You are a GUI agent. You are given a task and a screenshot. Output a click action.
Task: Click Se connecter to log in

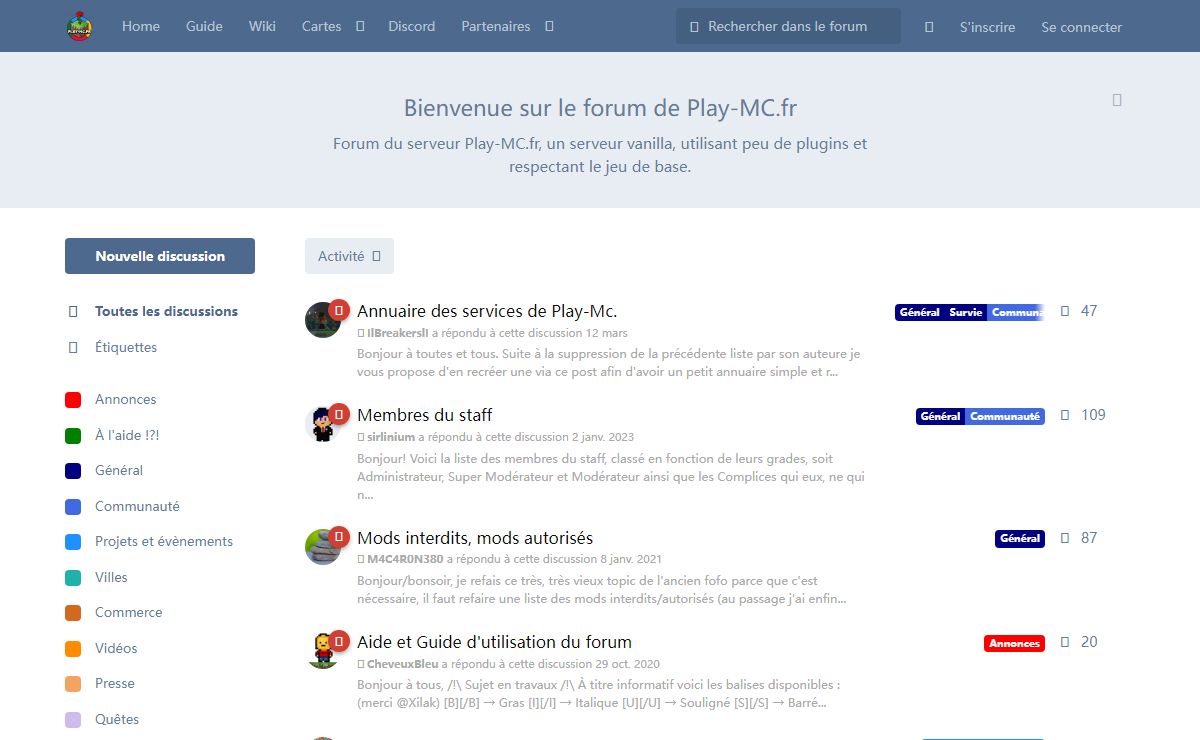(x=1081, y=27)
